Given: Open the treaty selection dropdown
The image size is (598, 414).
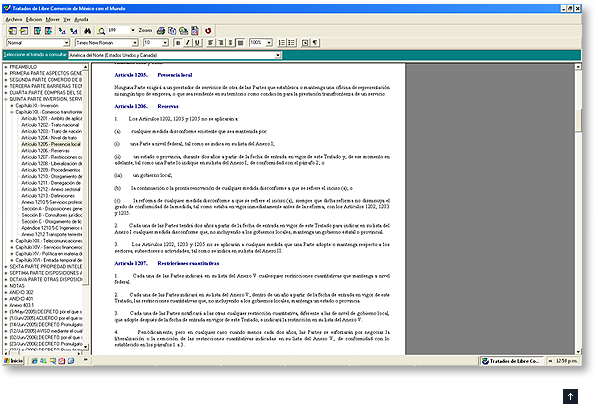Looking at the screenshot, I should point(278,55).
